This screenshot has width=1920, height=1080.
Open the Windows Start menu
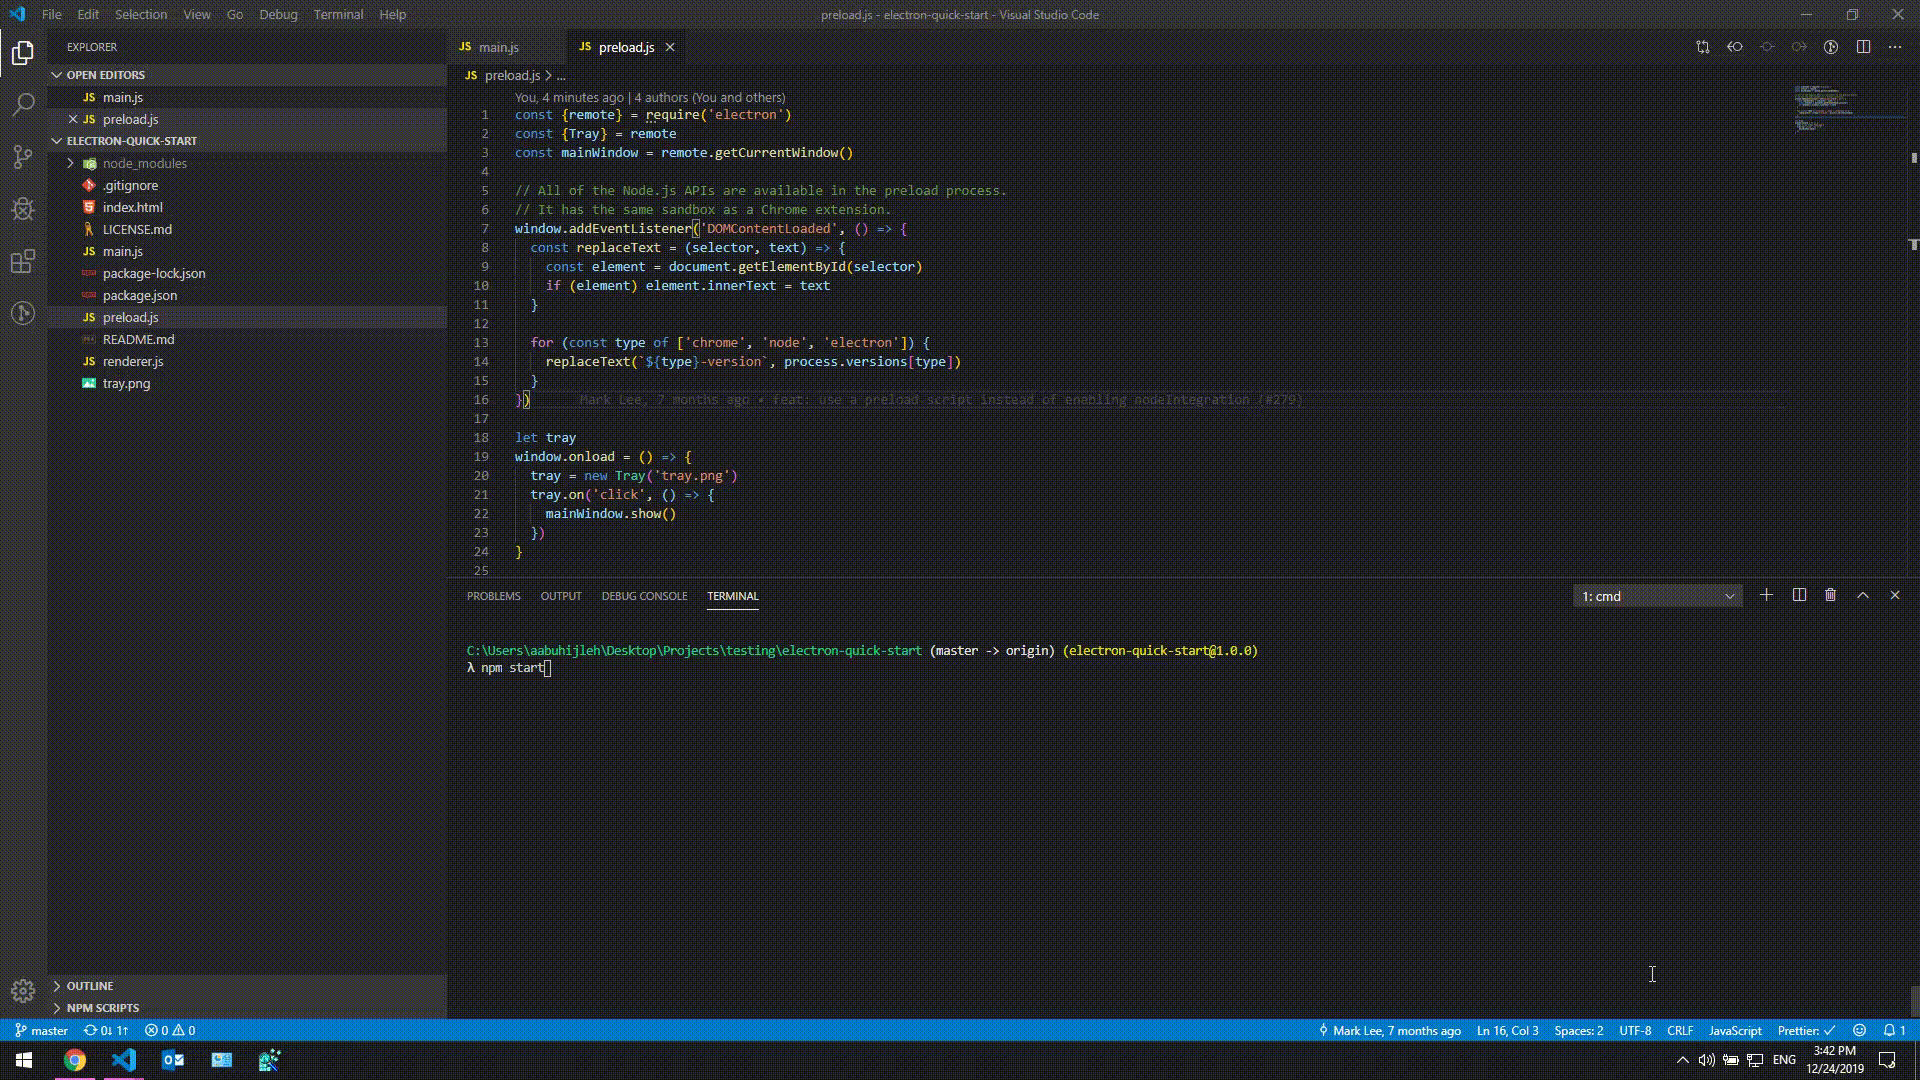(x=24, y=1060)
